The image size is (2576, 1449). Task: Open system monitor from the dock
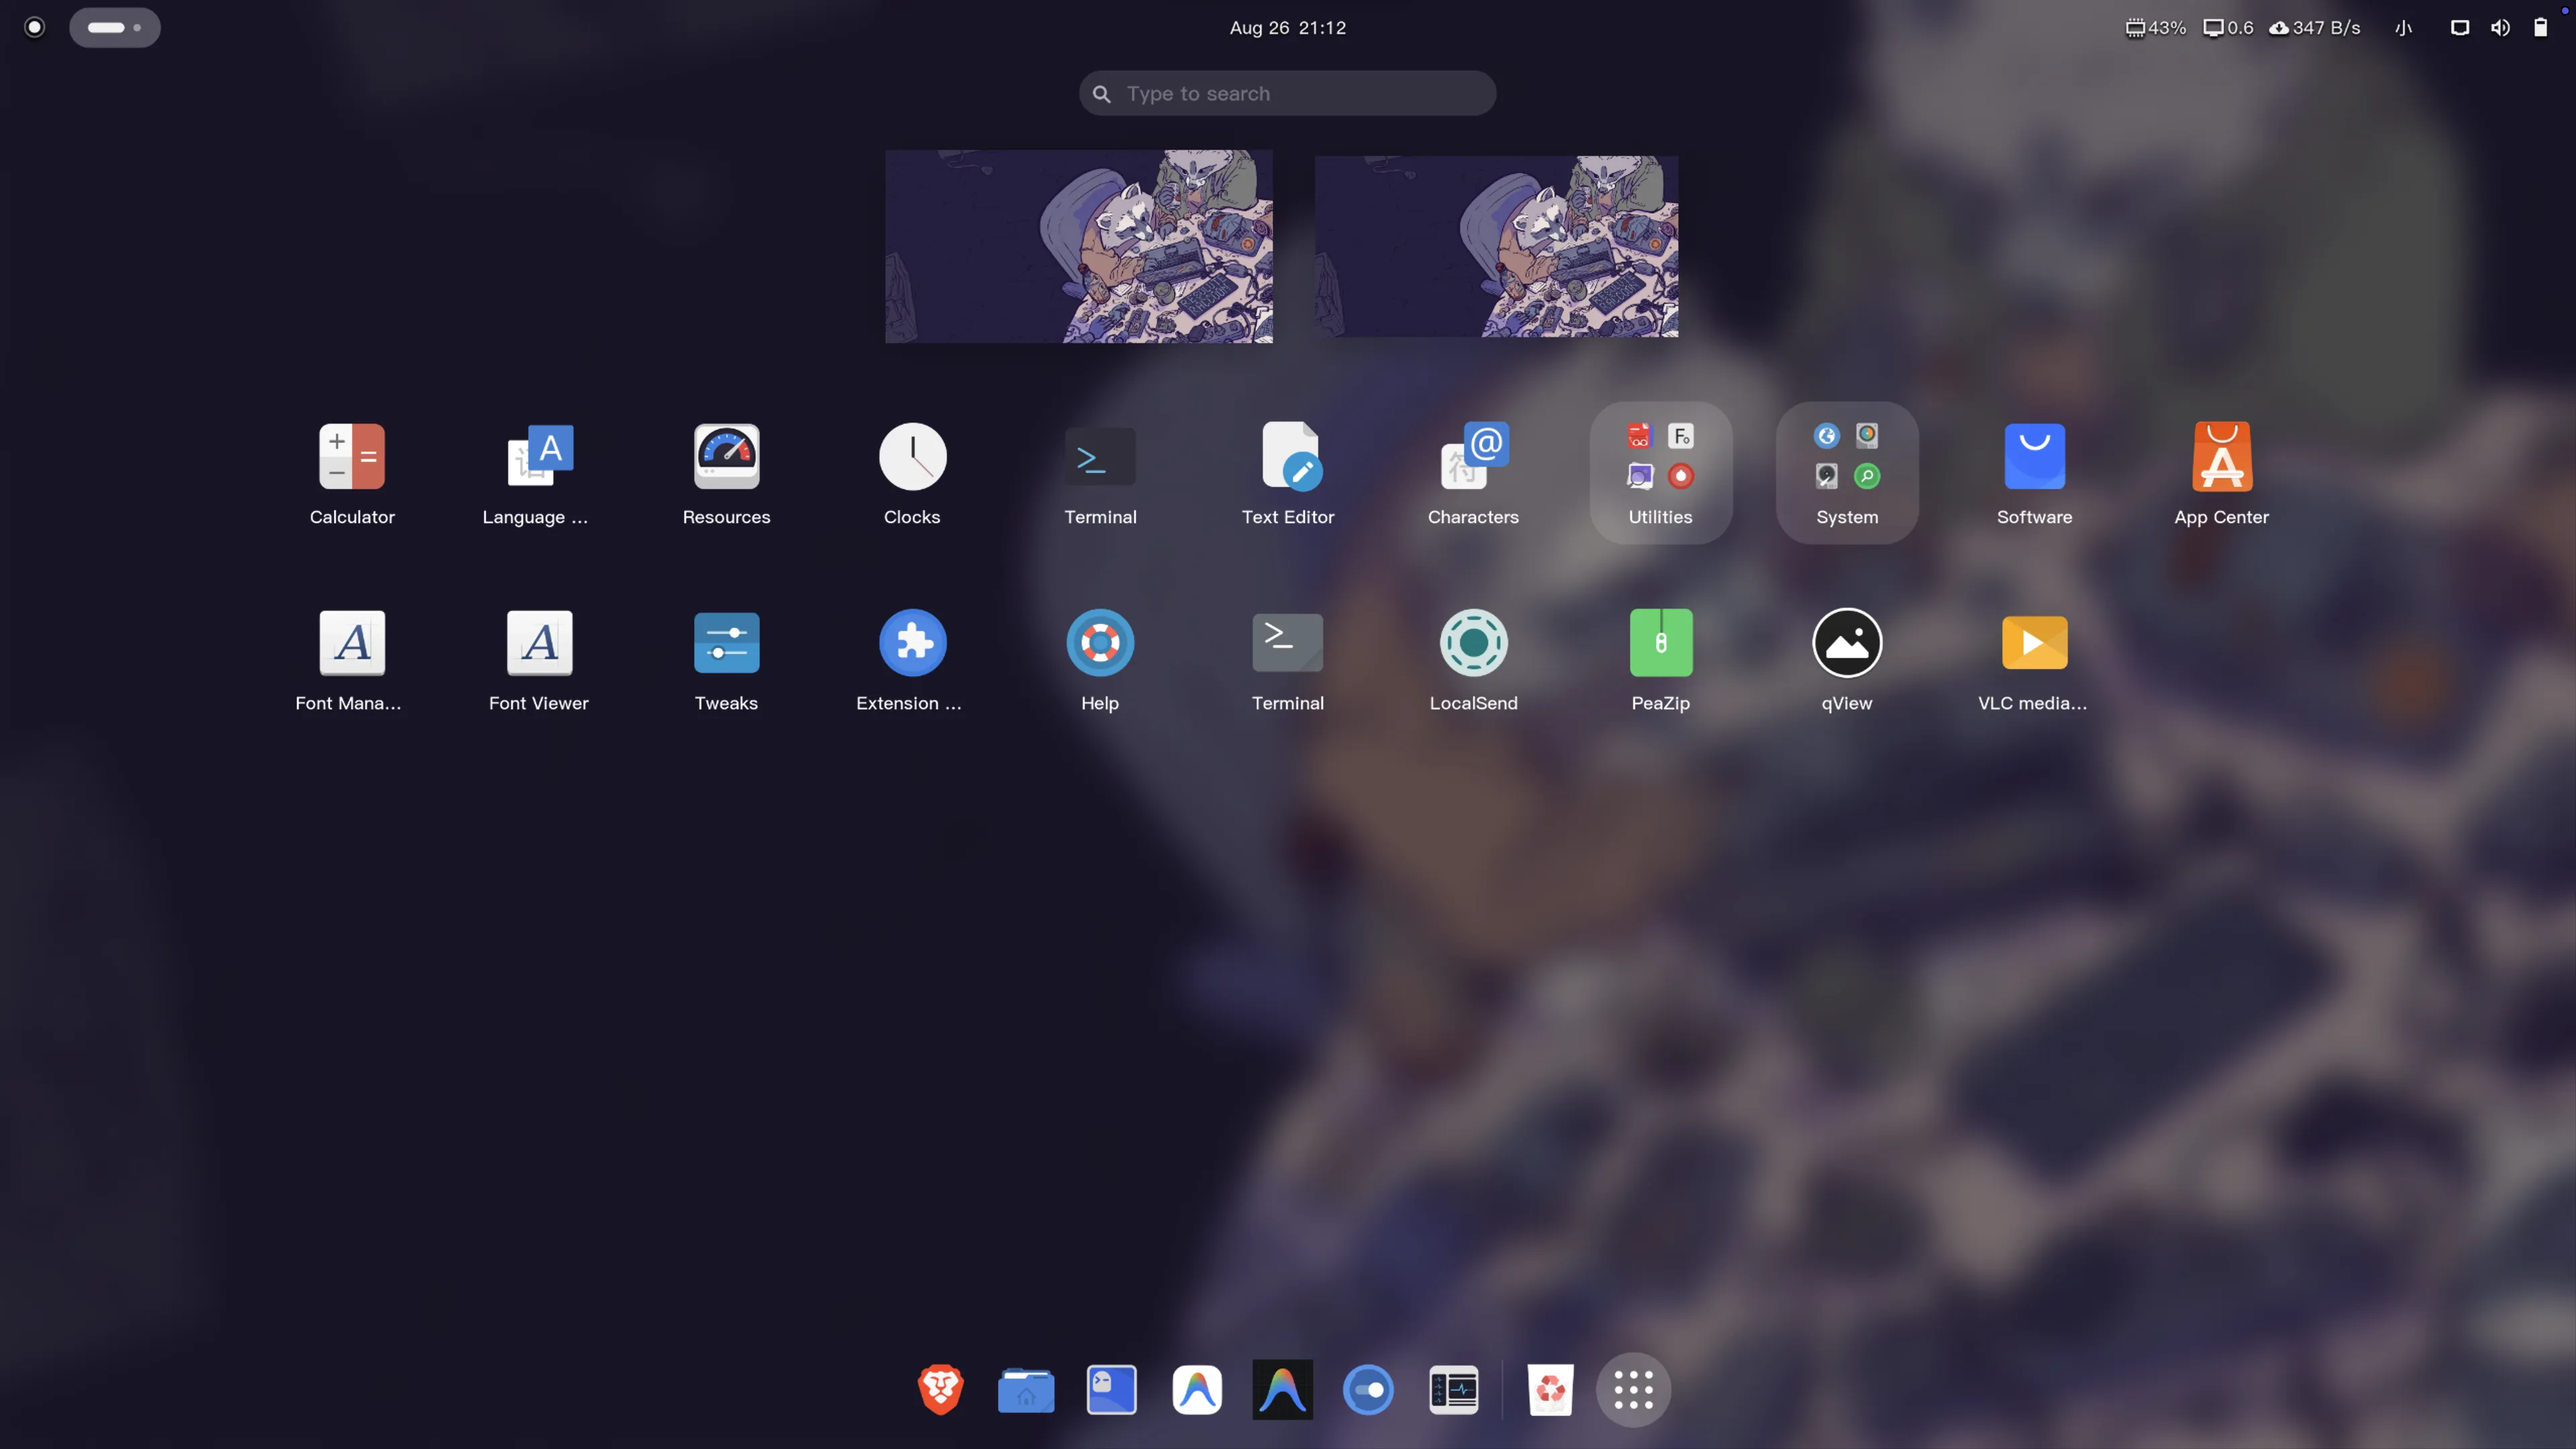[1453, 1389]
